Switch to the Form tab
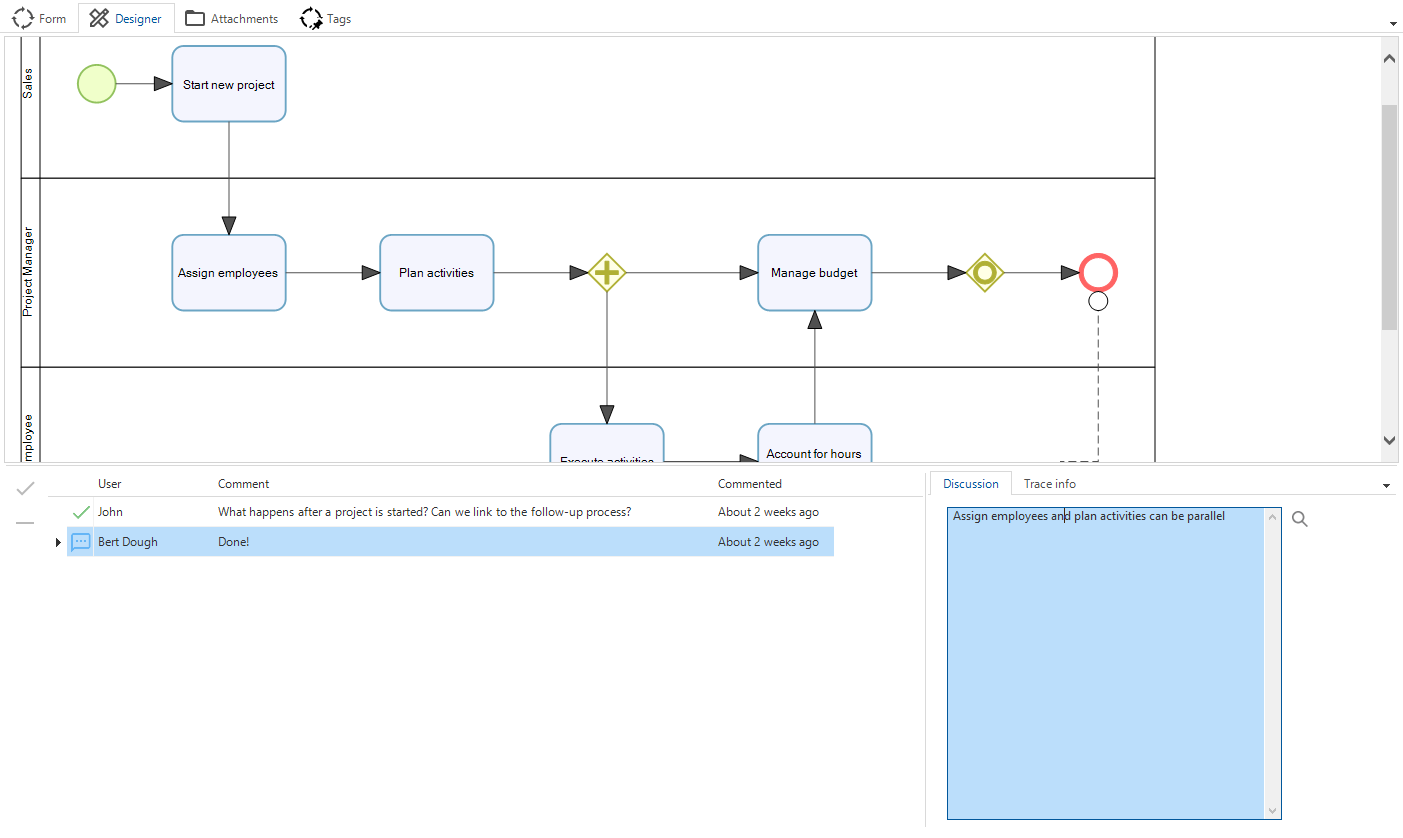 pos(40,18)
